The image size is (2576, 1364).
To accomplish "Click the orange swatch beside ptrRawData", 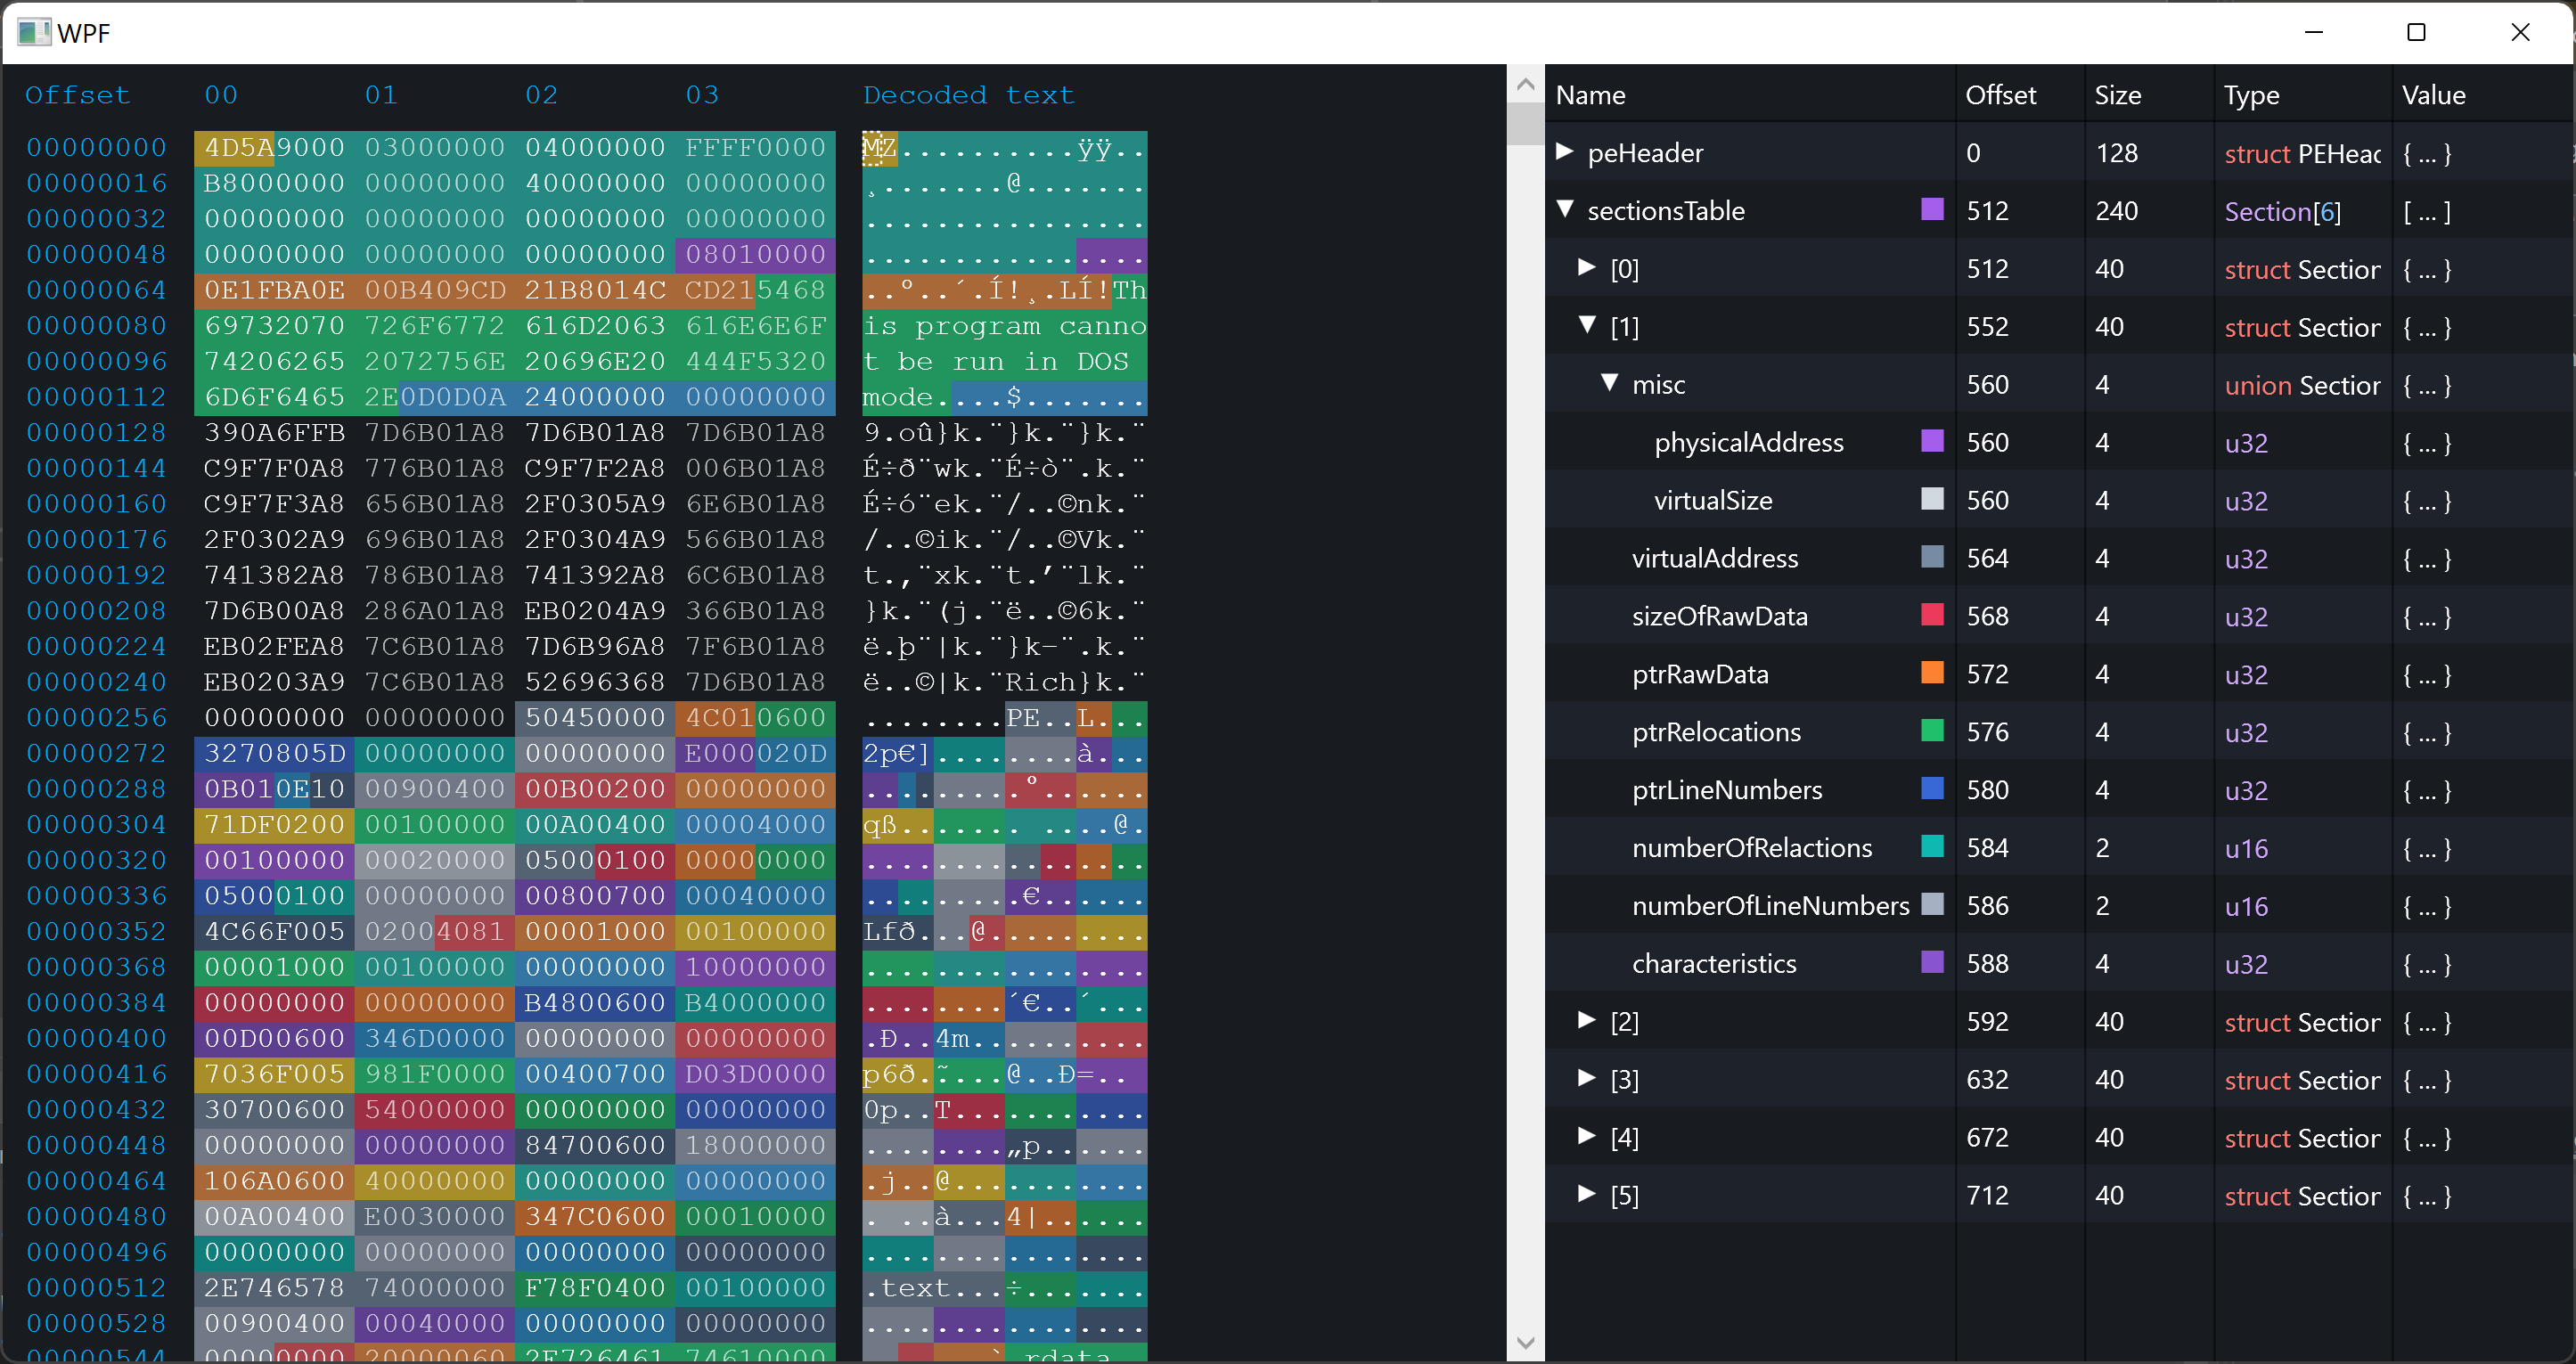I will 1932,674.
